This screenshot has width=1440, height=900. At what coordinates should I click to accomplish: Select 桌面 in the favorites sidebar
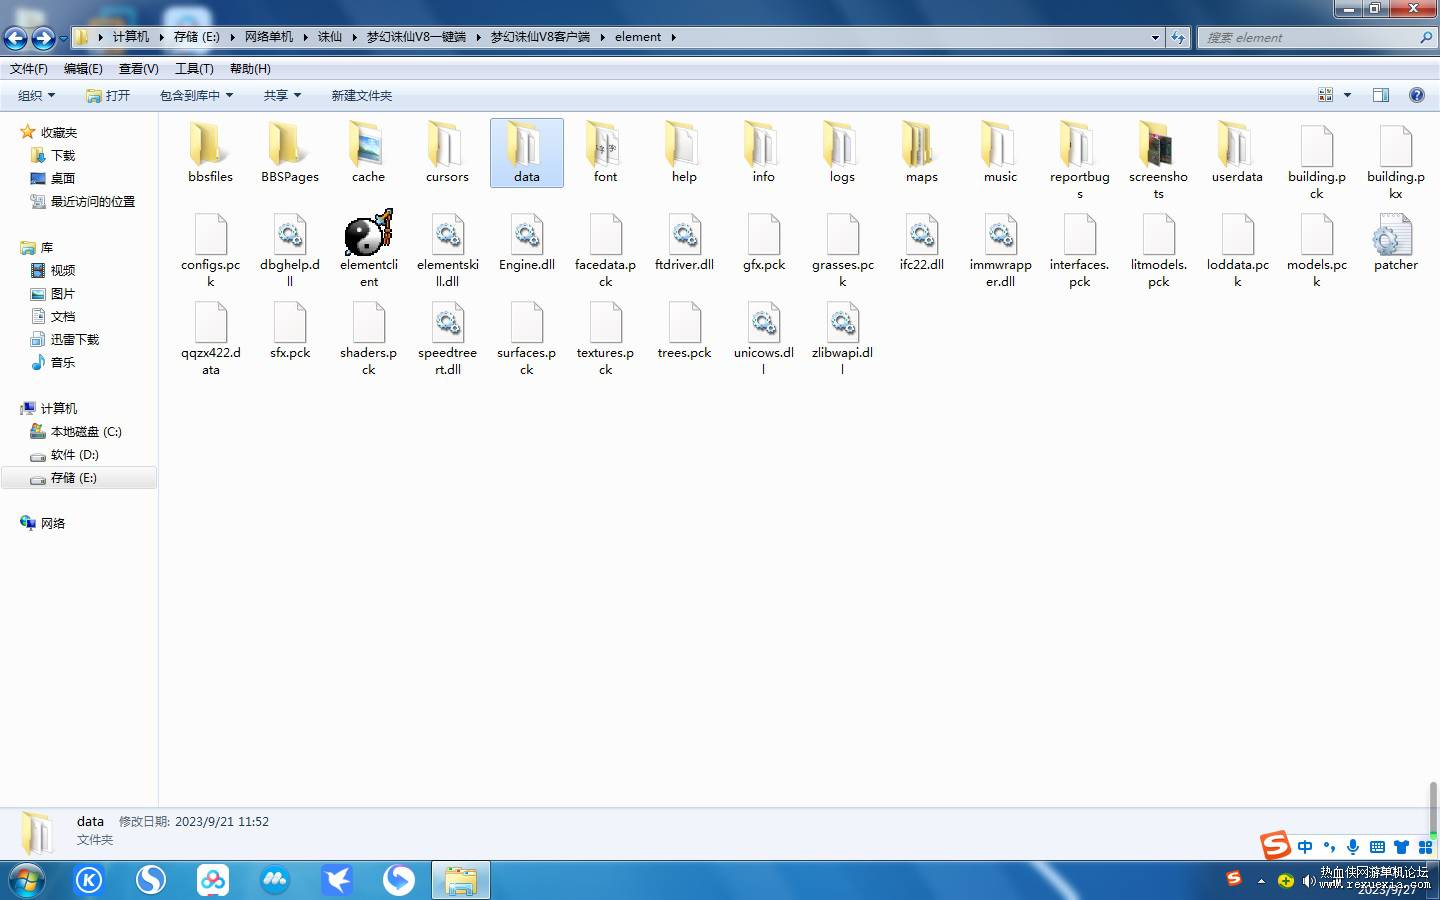63,178
